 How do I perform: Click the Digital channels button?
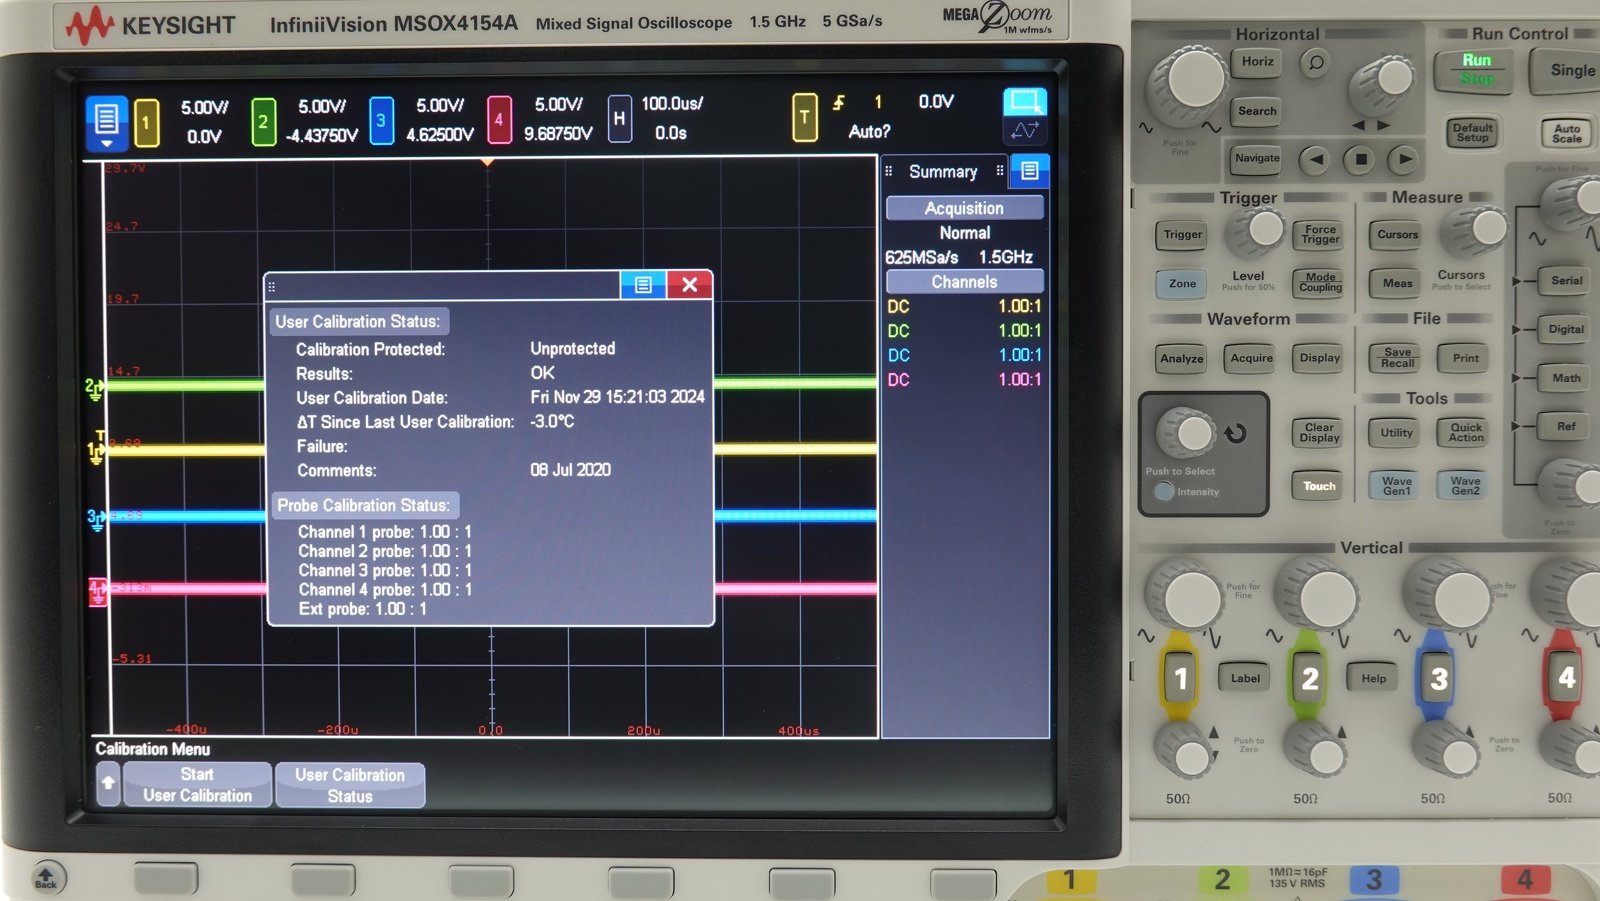coord(1566,329)
